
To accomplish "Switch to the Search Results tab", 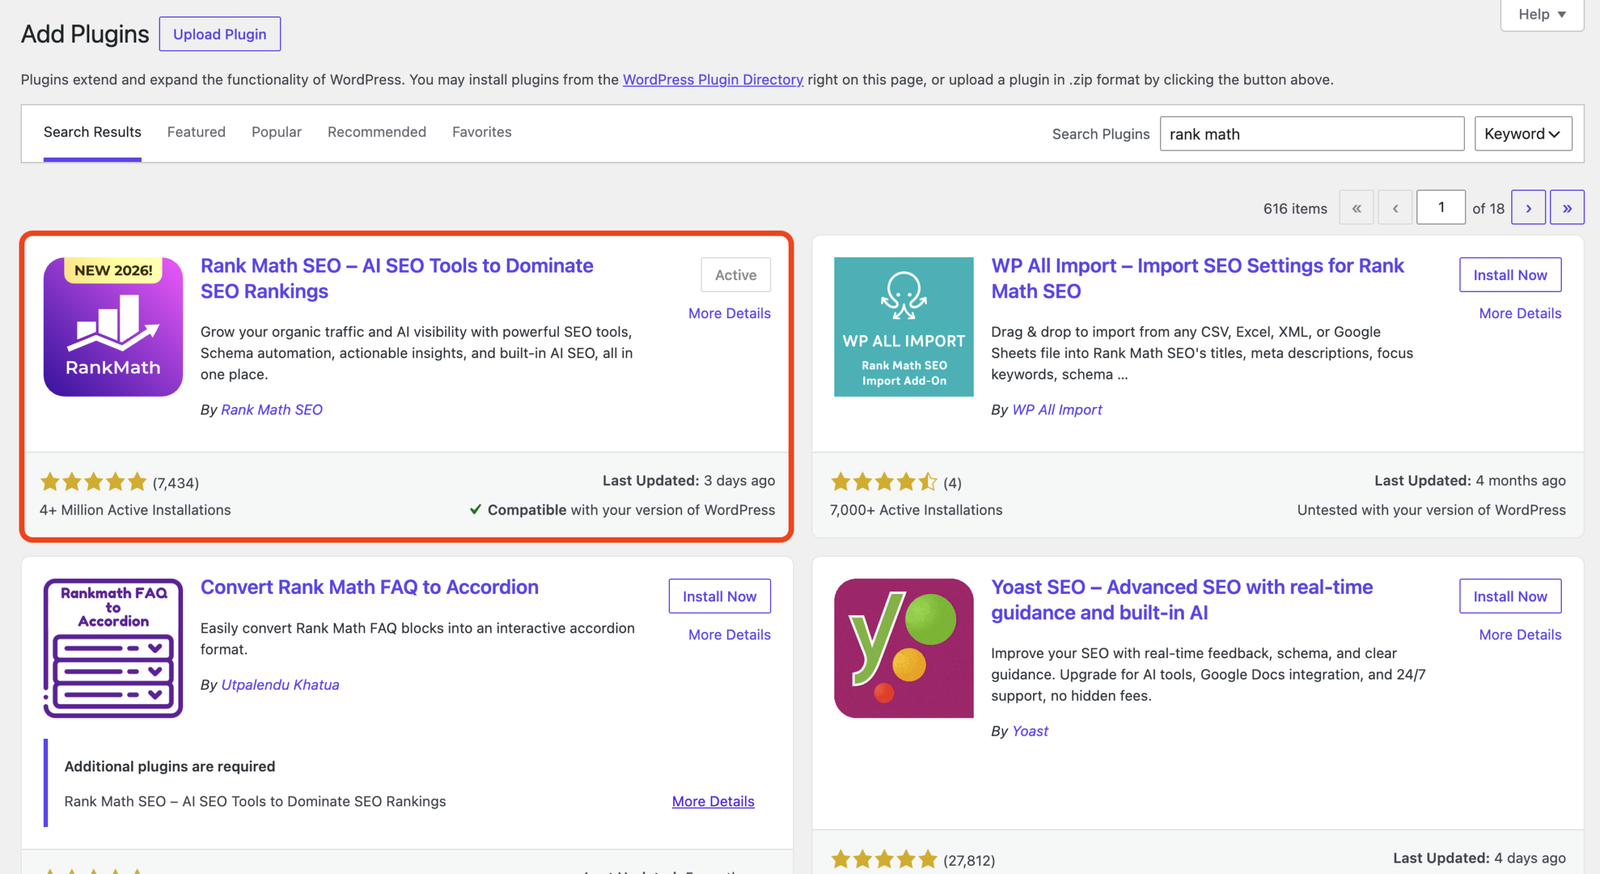I will [x=92, y=132].
